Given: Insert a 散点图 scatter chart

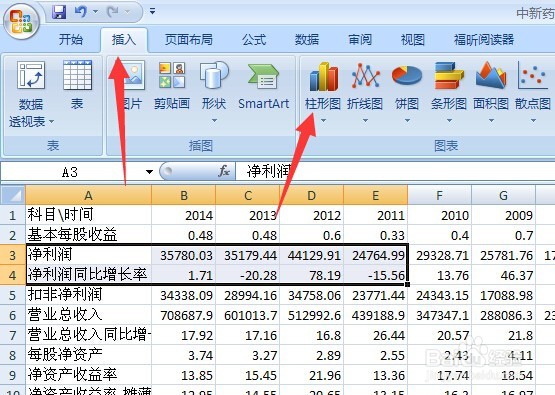Looking at the screenshot, I should 533,85.
